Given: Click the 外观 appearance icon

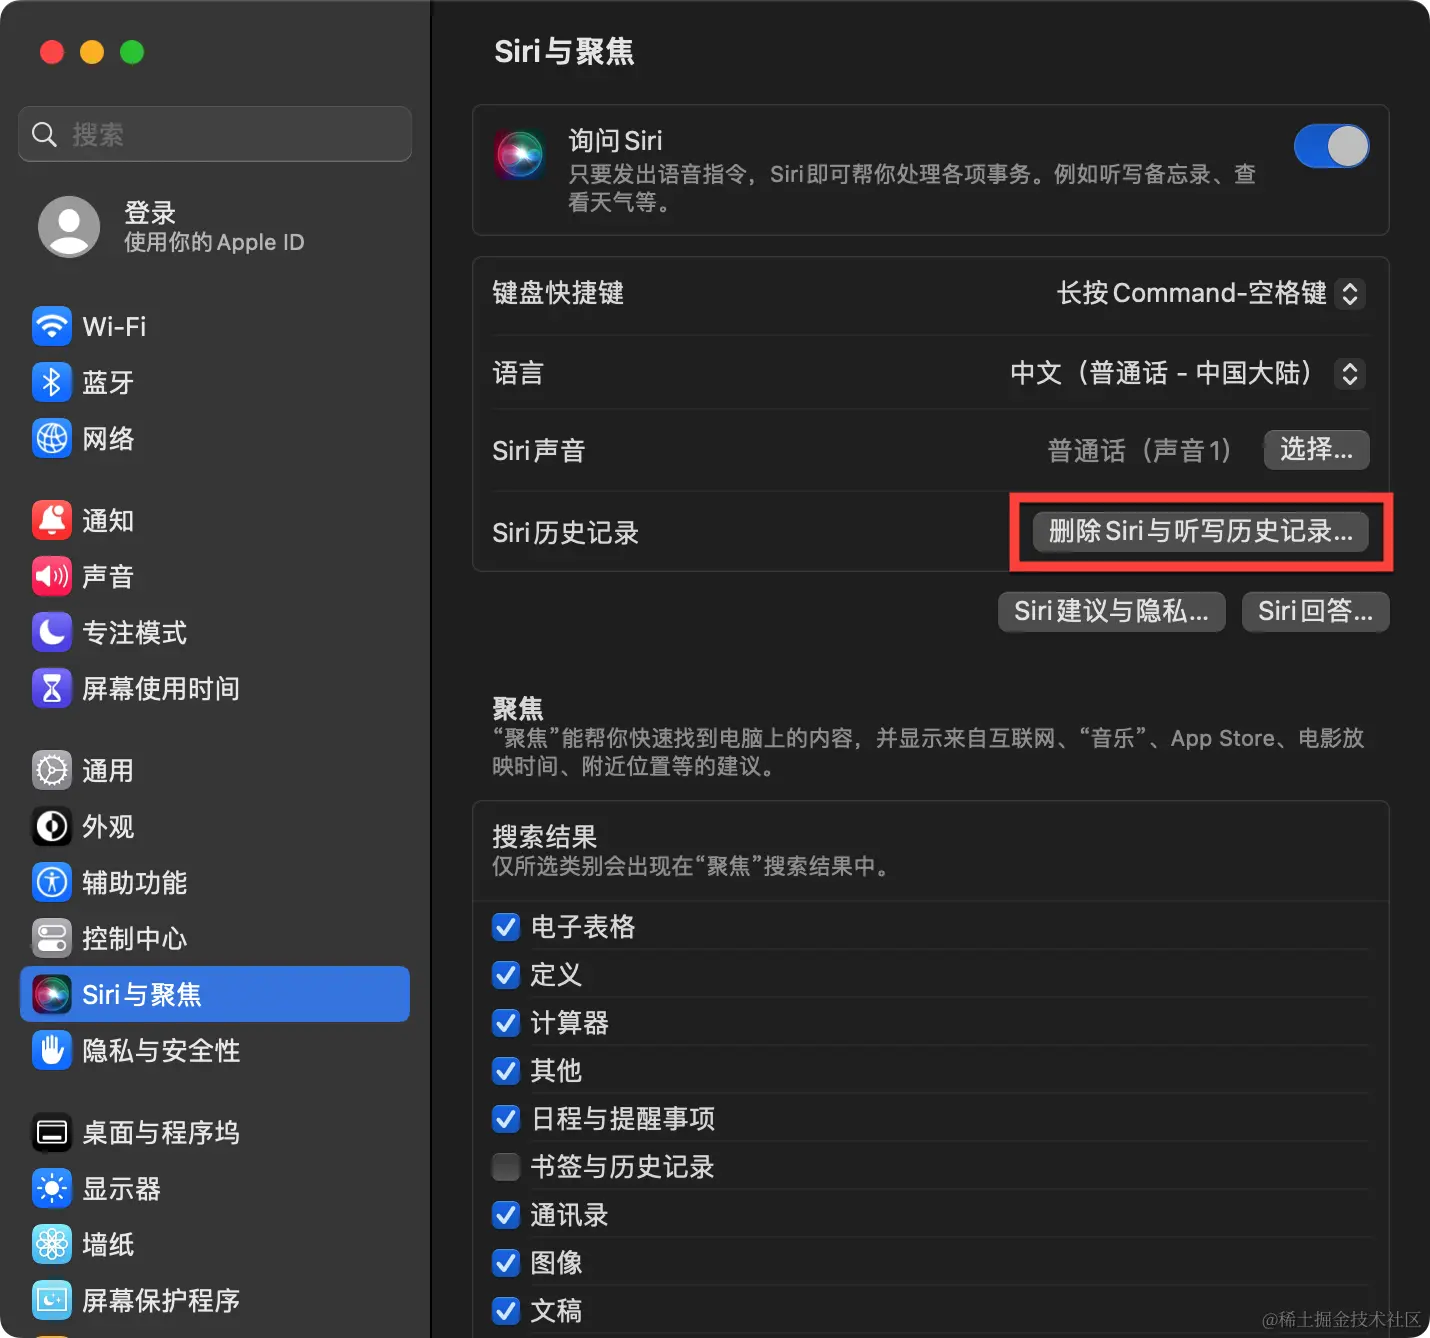Looking at the screenshot, I should point(52,826).
